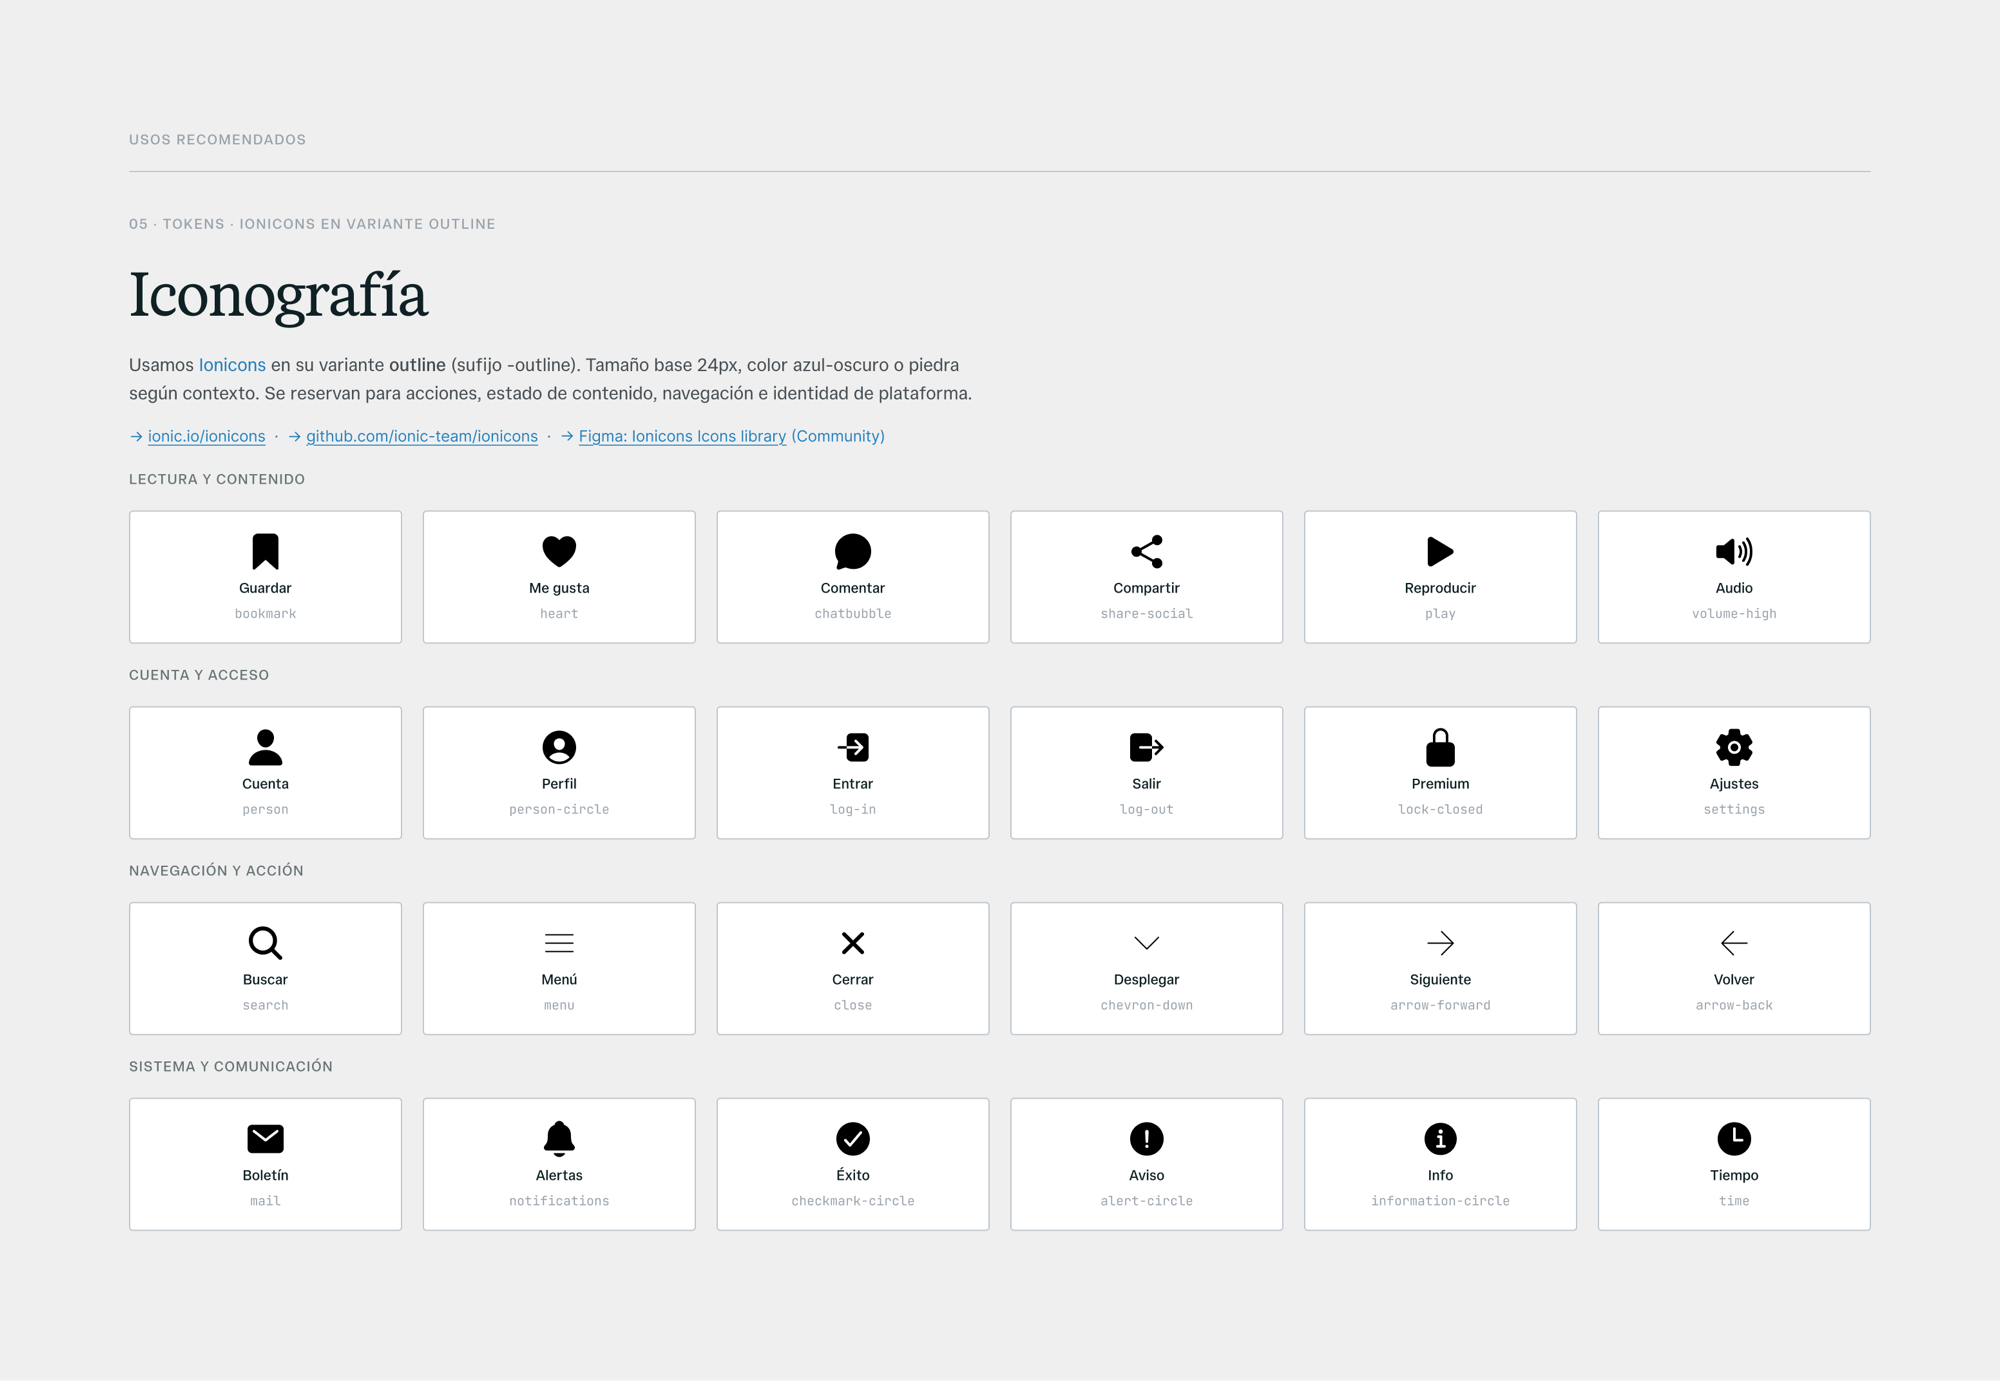This screenshot has width=2000, height=1381.
Task: Click the log-in icon above Entrar
Action: pos(853,747)
